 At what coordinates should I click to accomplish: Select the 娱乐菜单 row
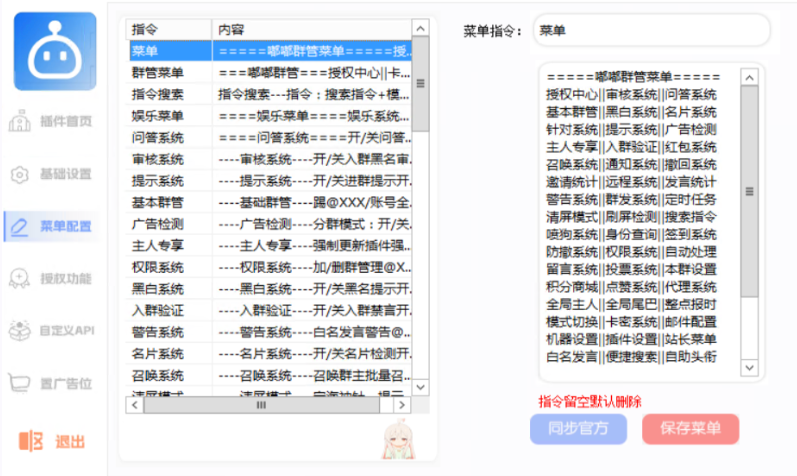[269, 116]
